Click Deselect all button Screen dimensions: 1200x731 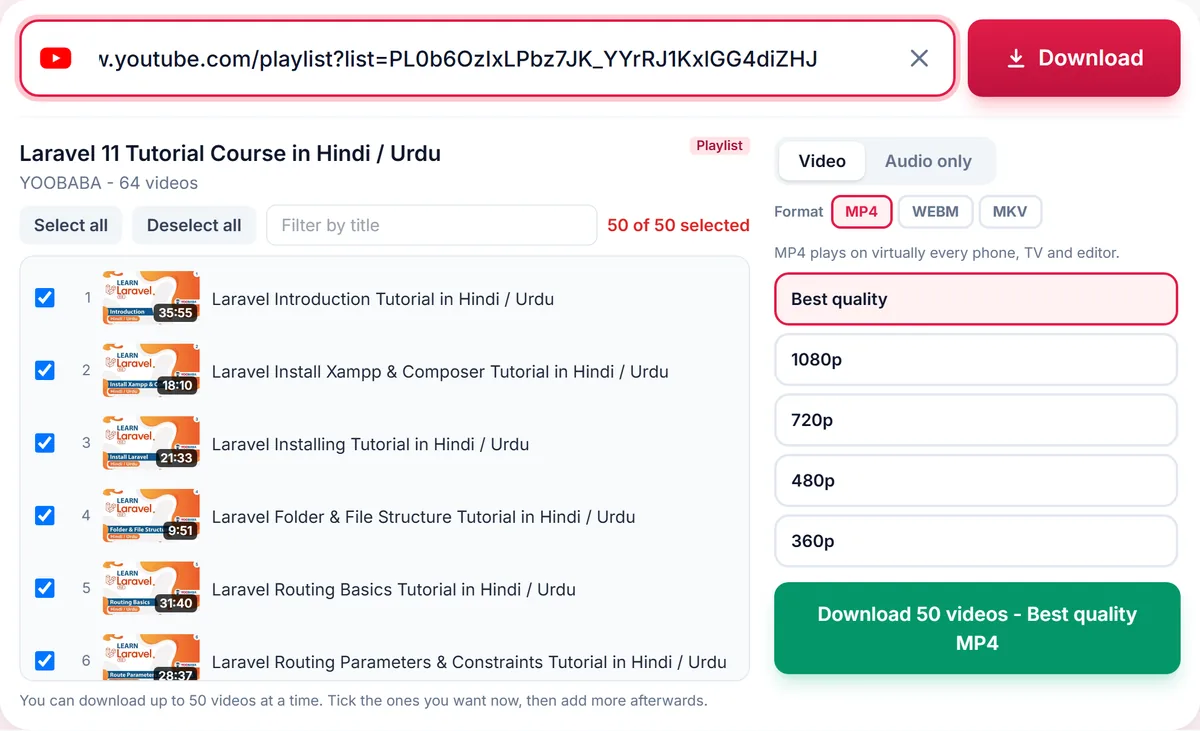pos(194,225)
